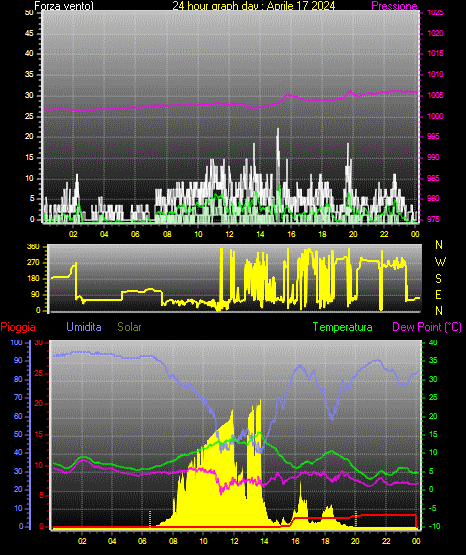Click the 1000 pressure axis value
Viewport: 466px width, 555px height.
(x=435, y=116)
